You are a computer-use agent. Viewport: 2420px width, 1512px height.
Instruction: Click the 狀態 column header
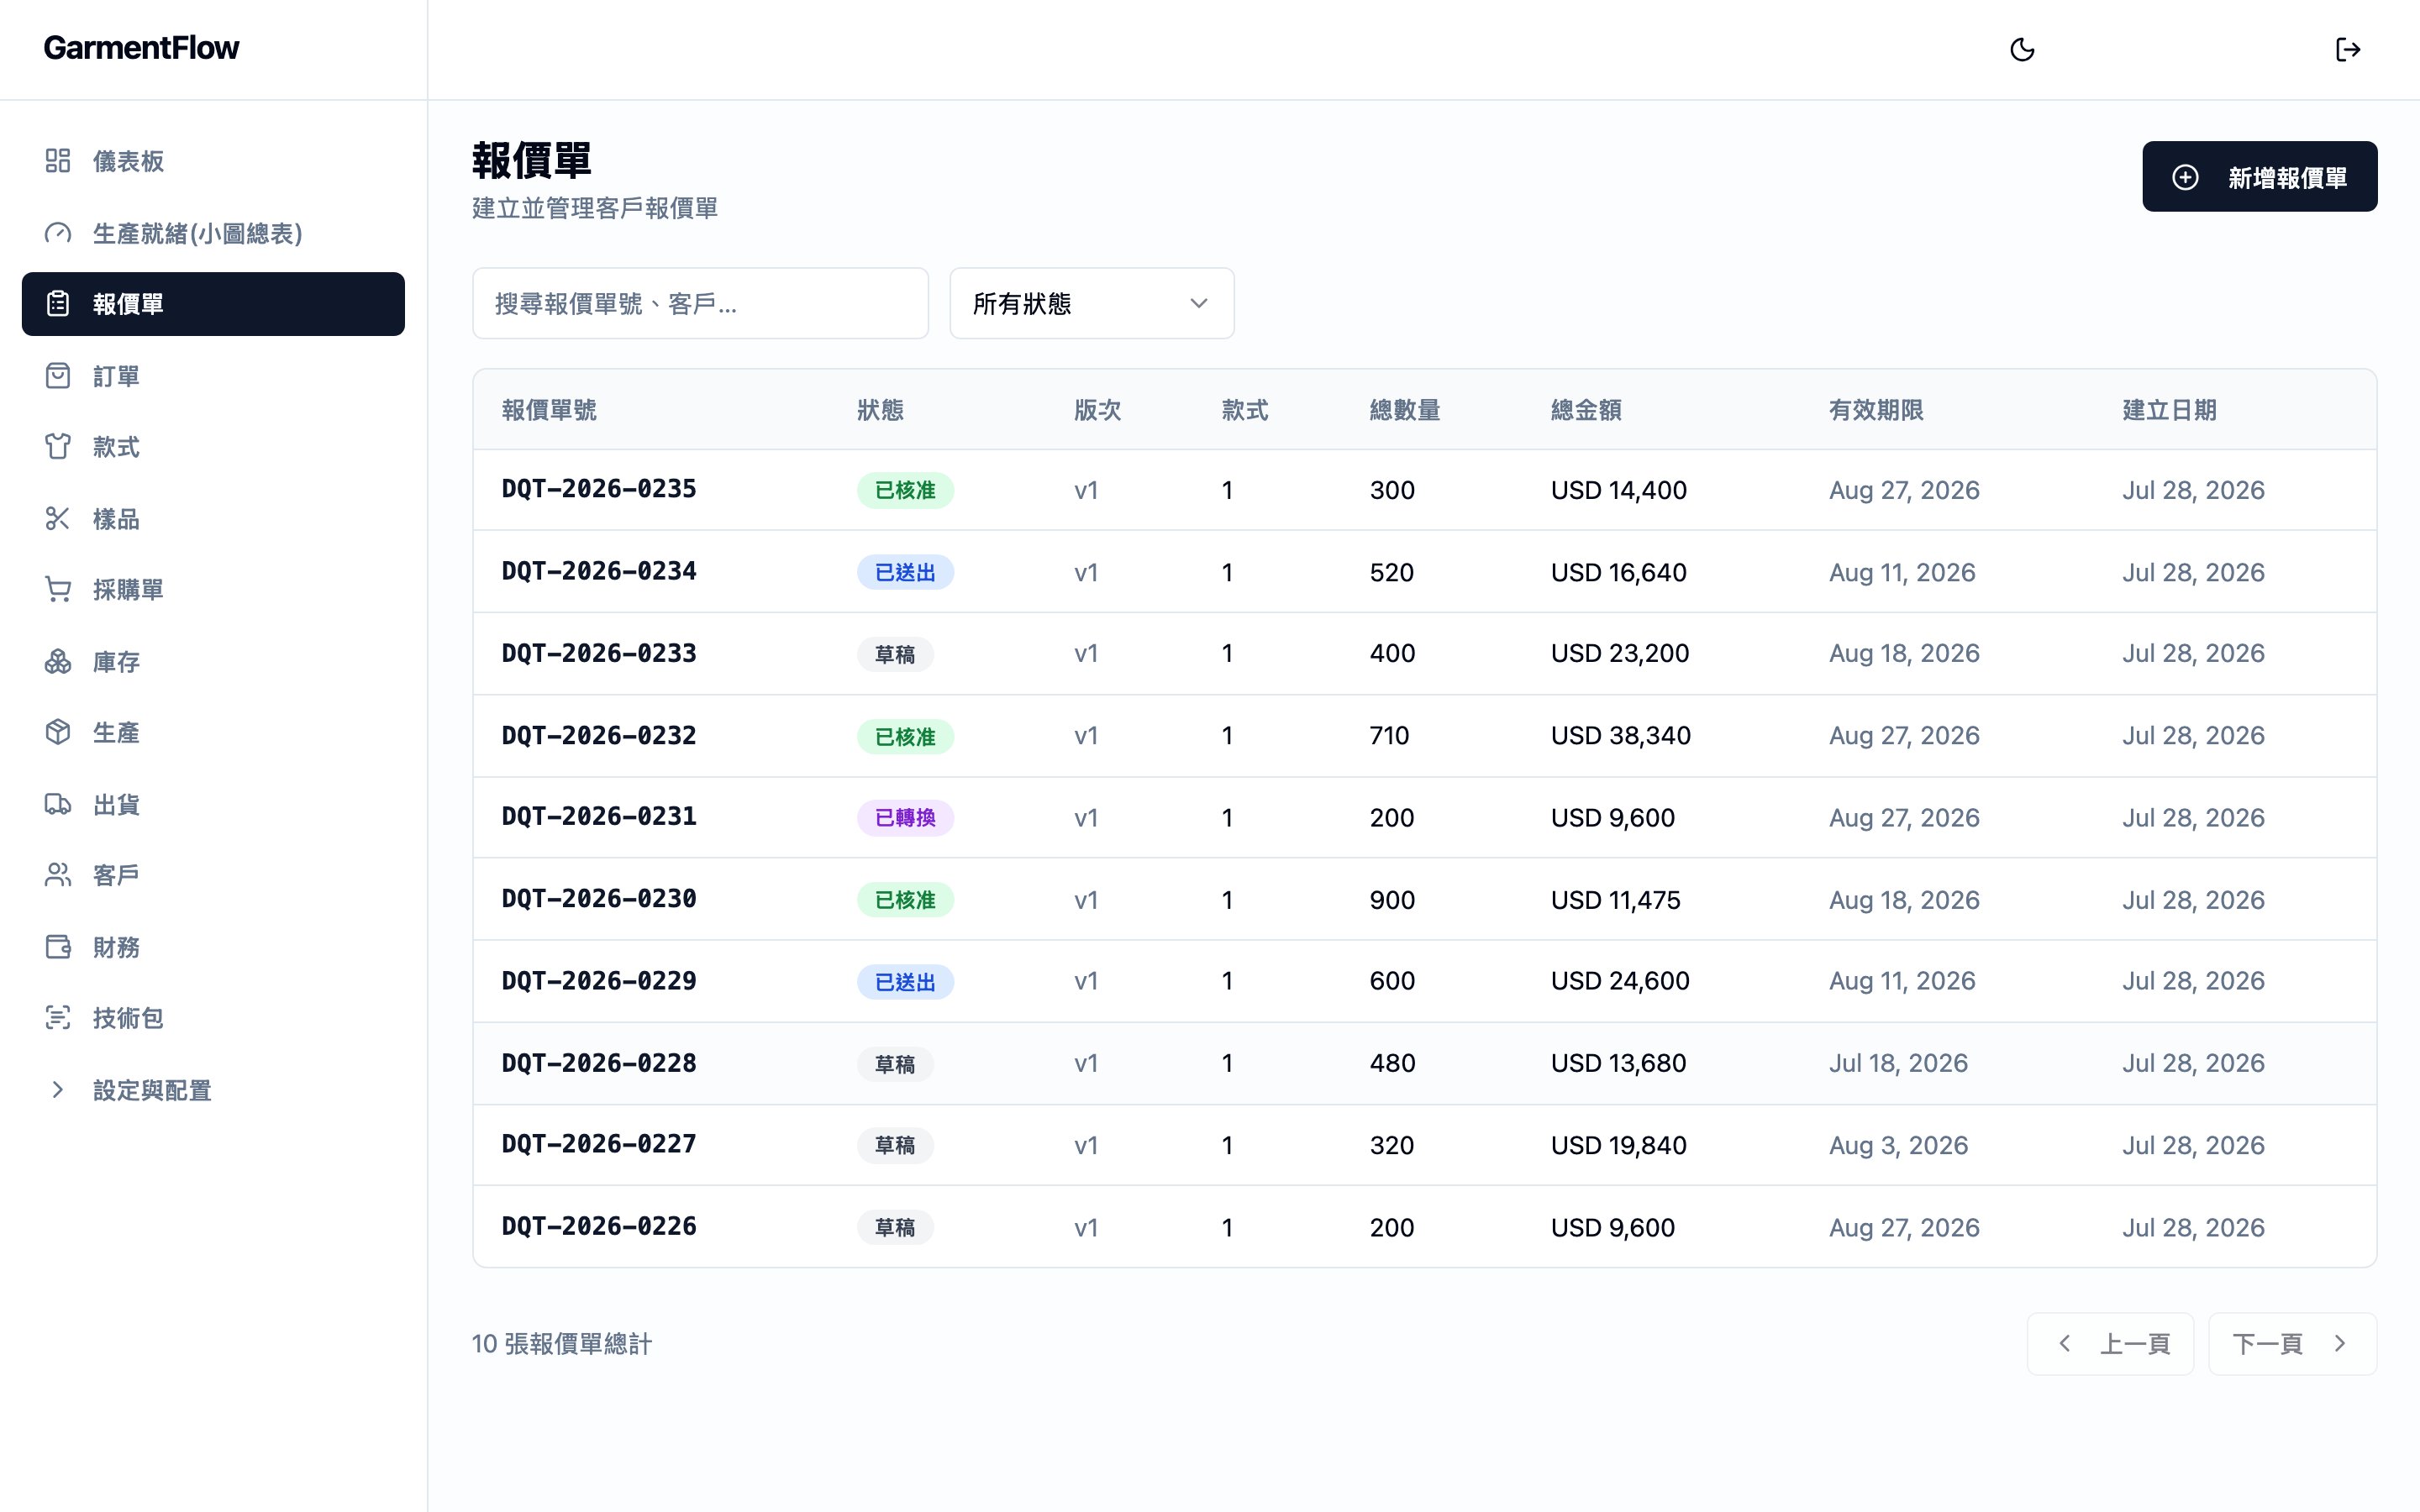[880, 410]
